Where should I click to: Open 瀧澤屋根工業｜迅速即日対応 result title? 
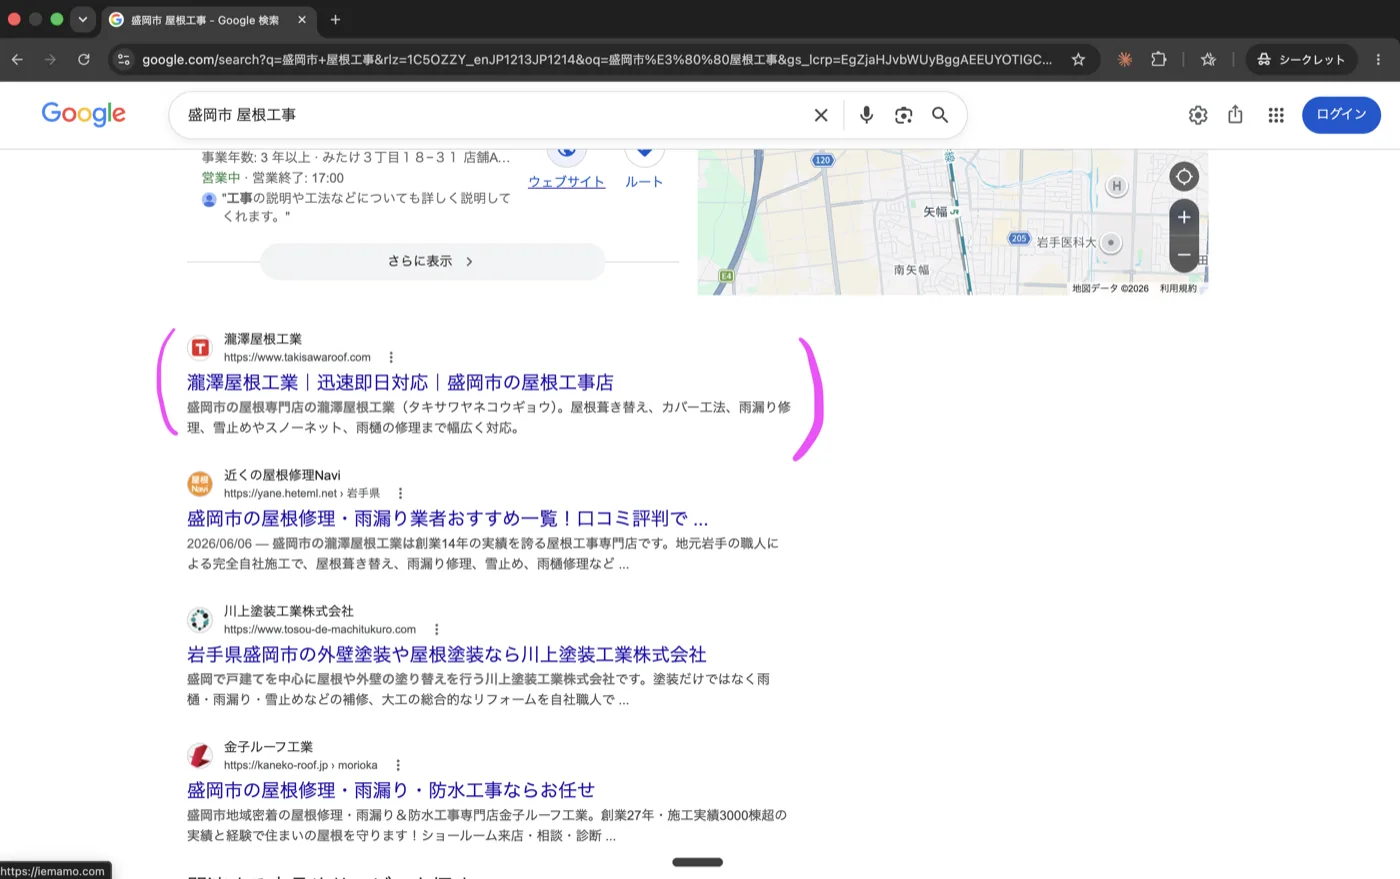coord(400,383)
